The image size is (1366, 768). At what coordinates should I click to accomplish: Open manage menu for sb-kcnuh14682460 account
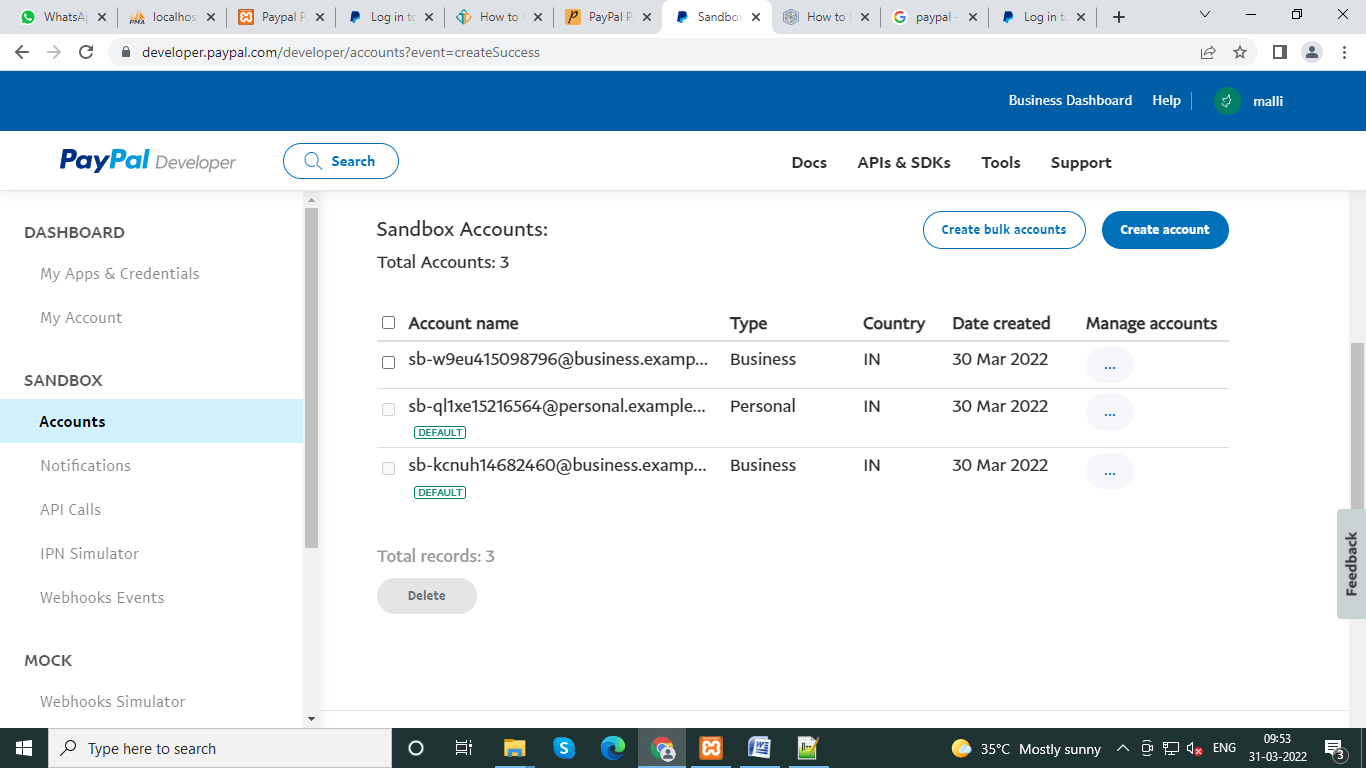(x=1109, y=471)
